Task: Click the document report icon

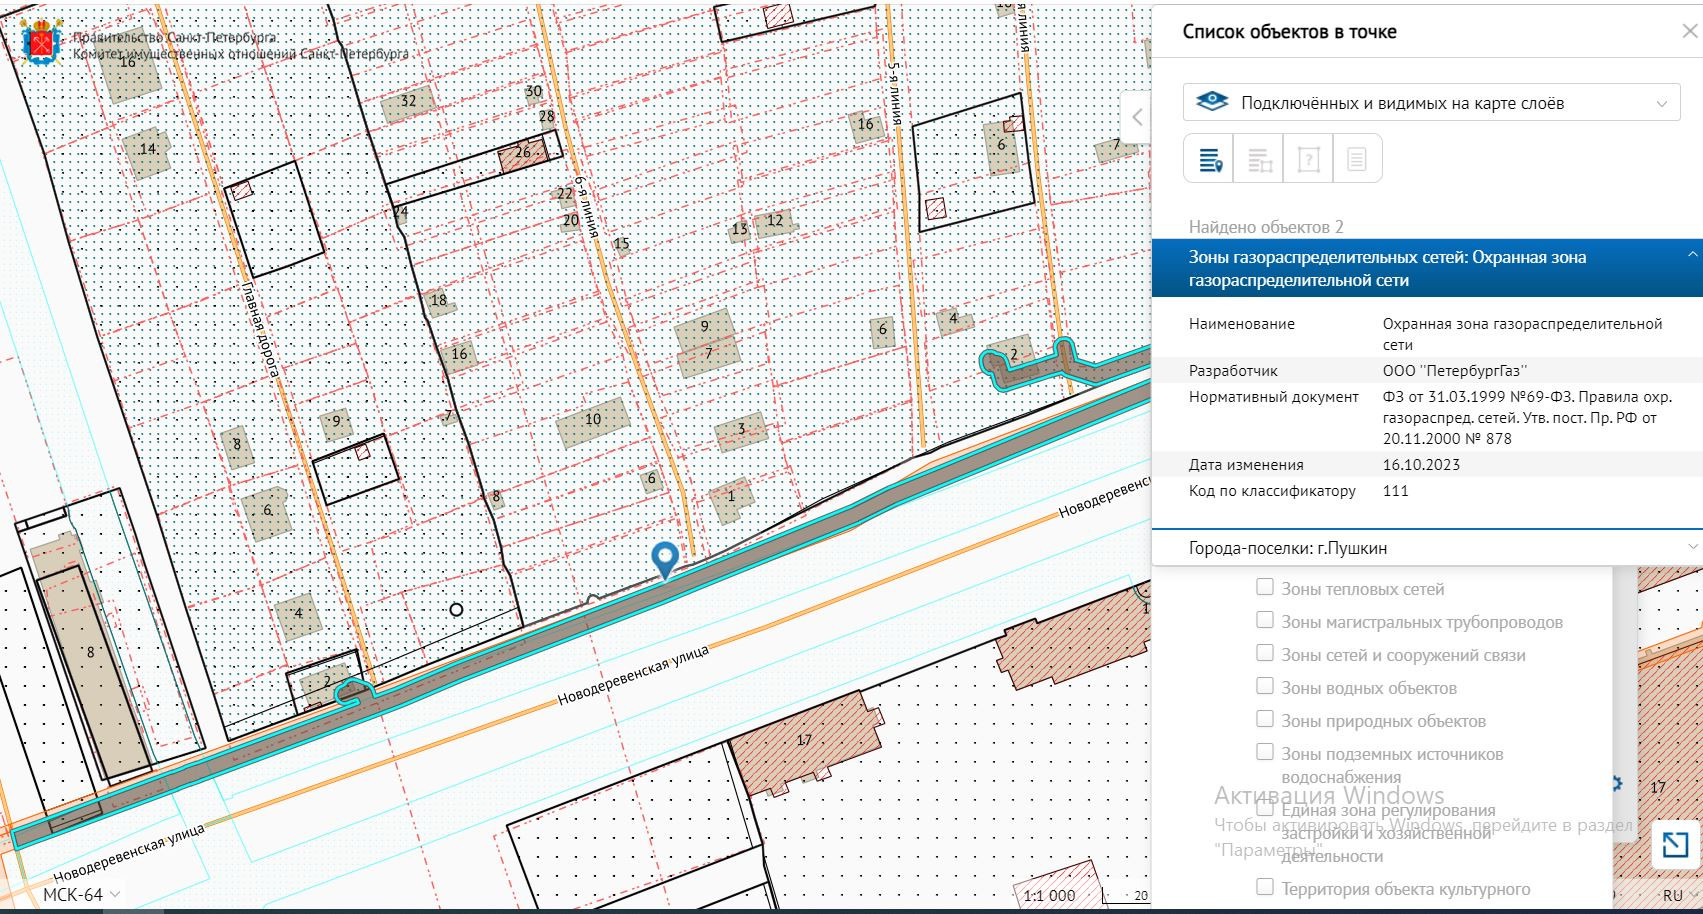Action: 1356,159
